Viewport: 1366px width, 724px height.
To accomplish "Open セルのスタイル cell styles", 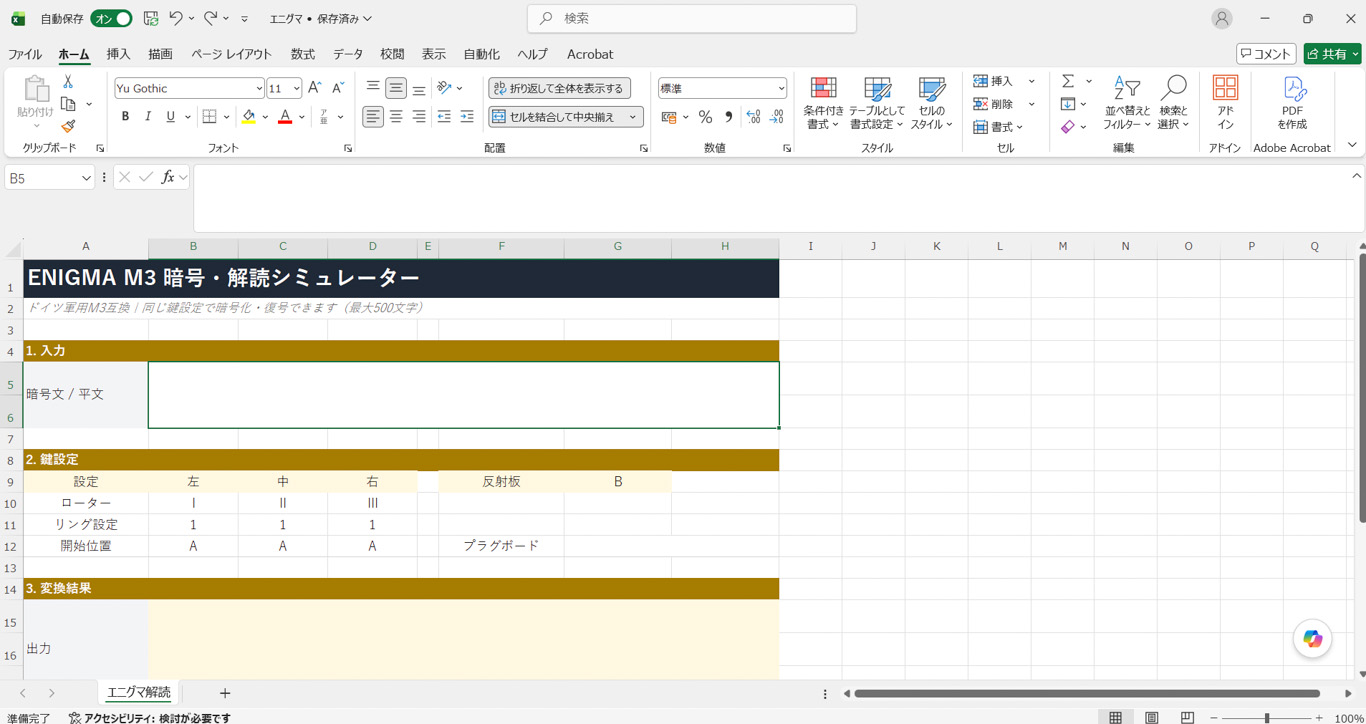I will pos(932,103).
